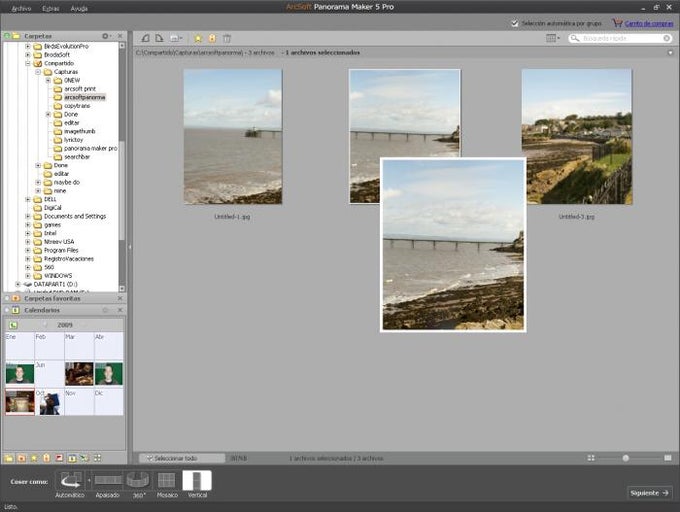
Task: Adjust the thumbnail size slider handle
Action: 625,458
